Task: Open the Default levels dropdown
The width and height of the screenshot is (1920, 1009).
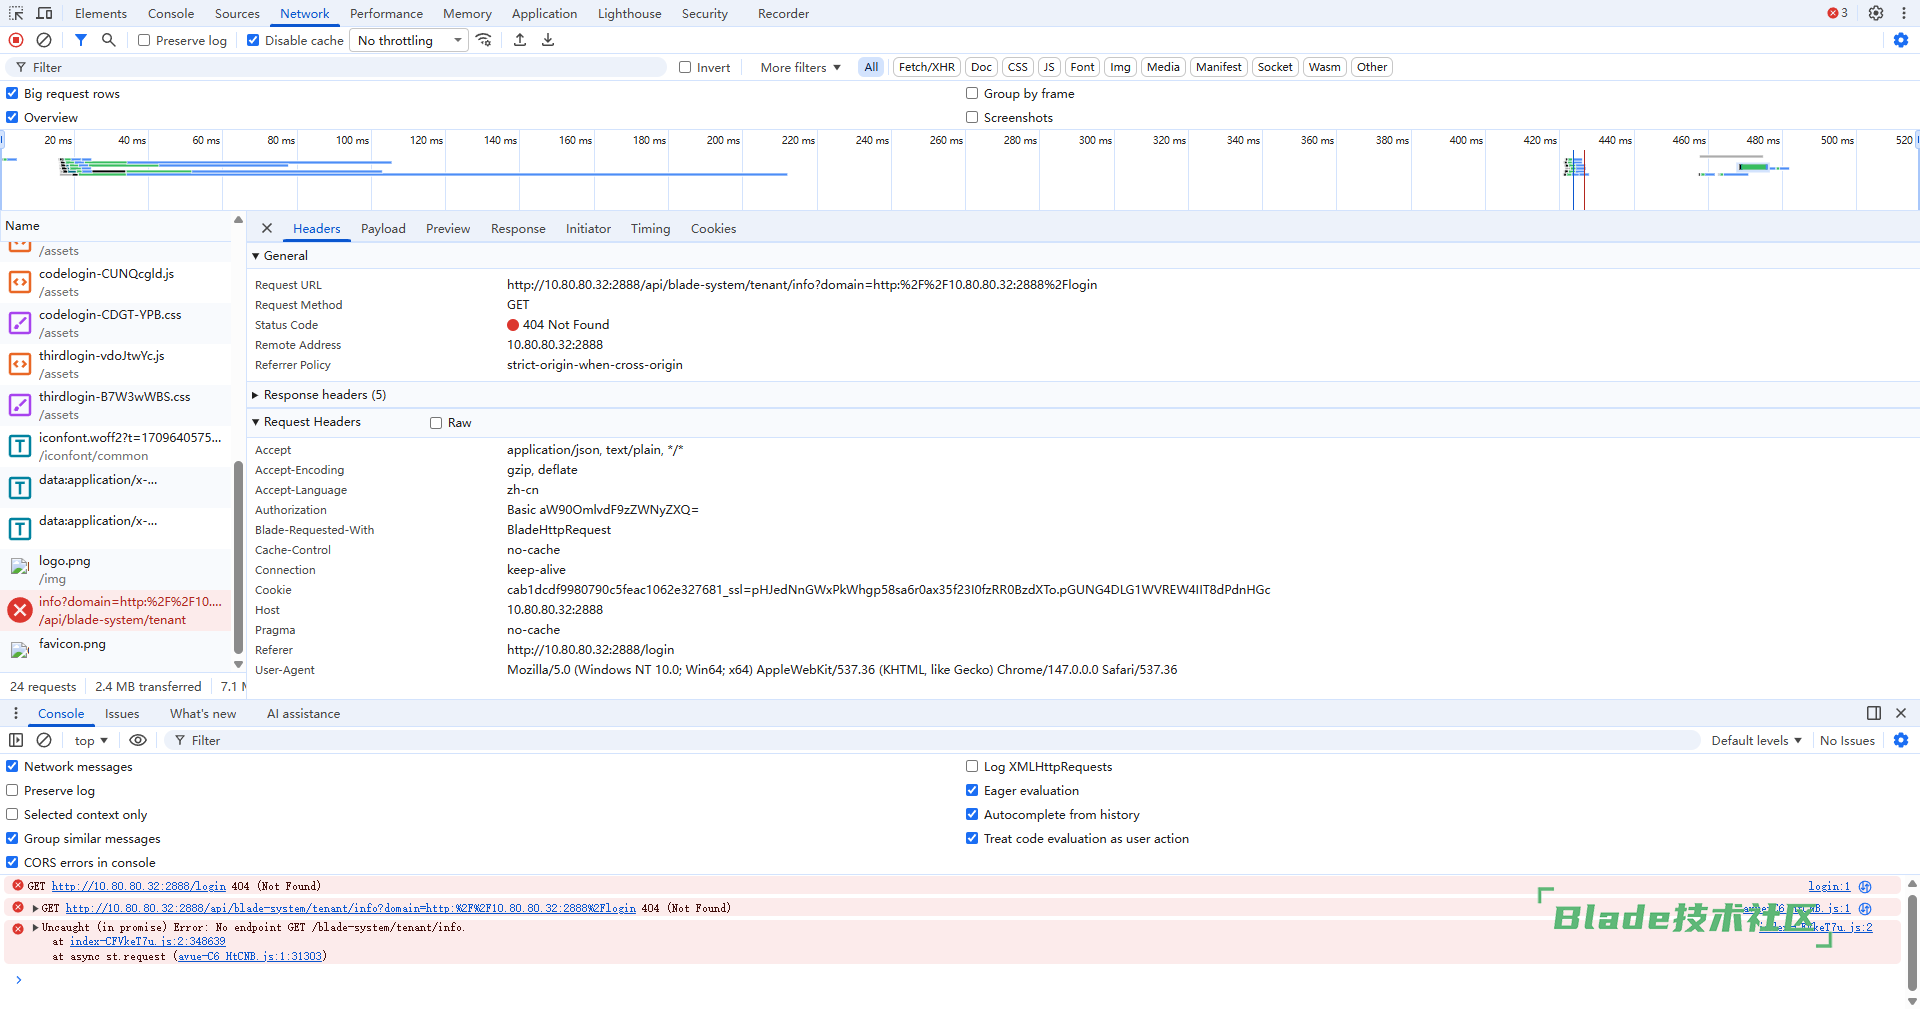Action: pyautogui.click(x=1756, y=740)
